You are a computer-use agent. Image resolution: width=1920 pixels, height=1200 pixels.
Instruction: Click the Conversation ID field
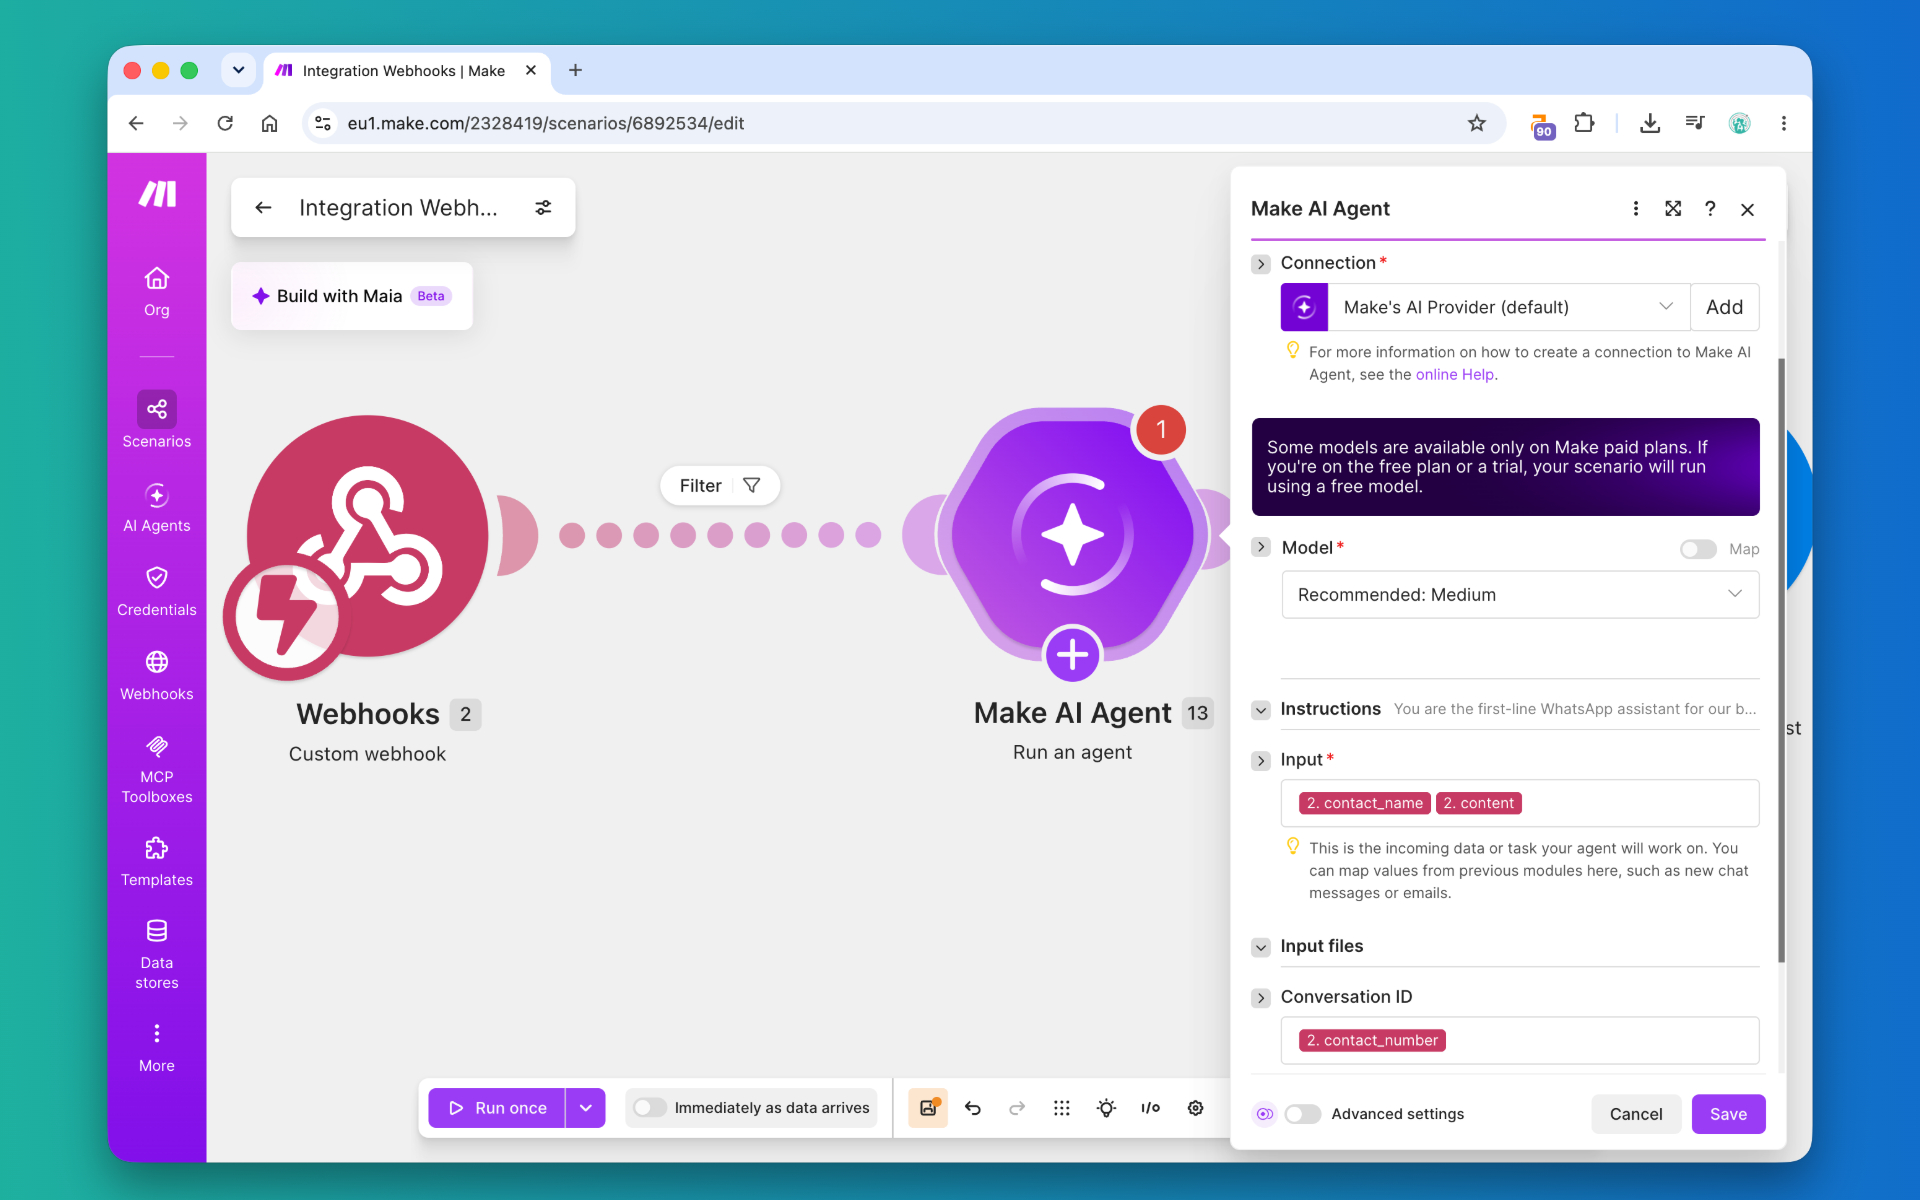pos(1520,1040)
